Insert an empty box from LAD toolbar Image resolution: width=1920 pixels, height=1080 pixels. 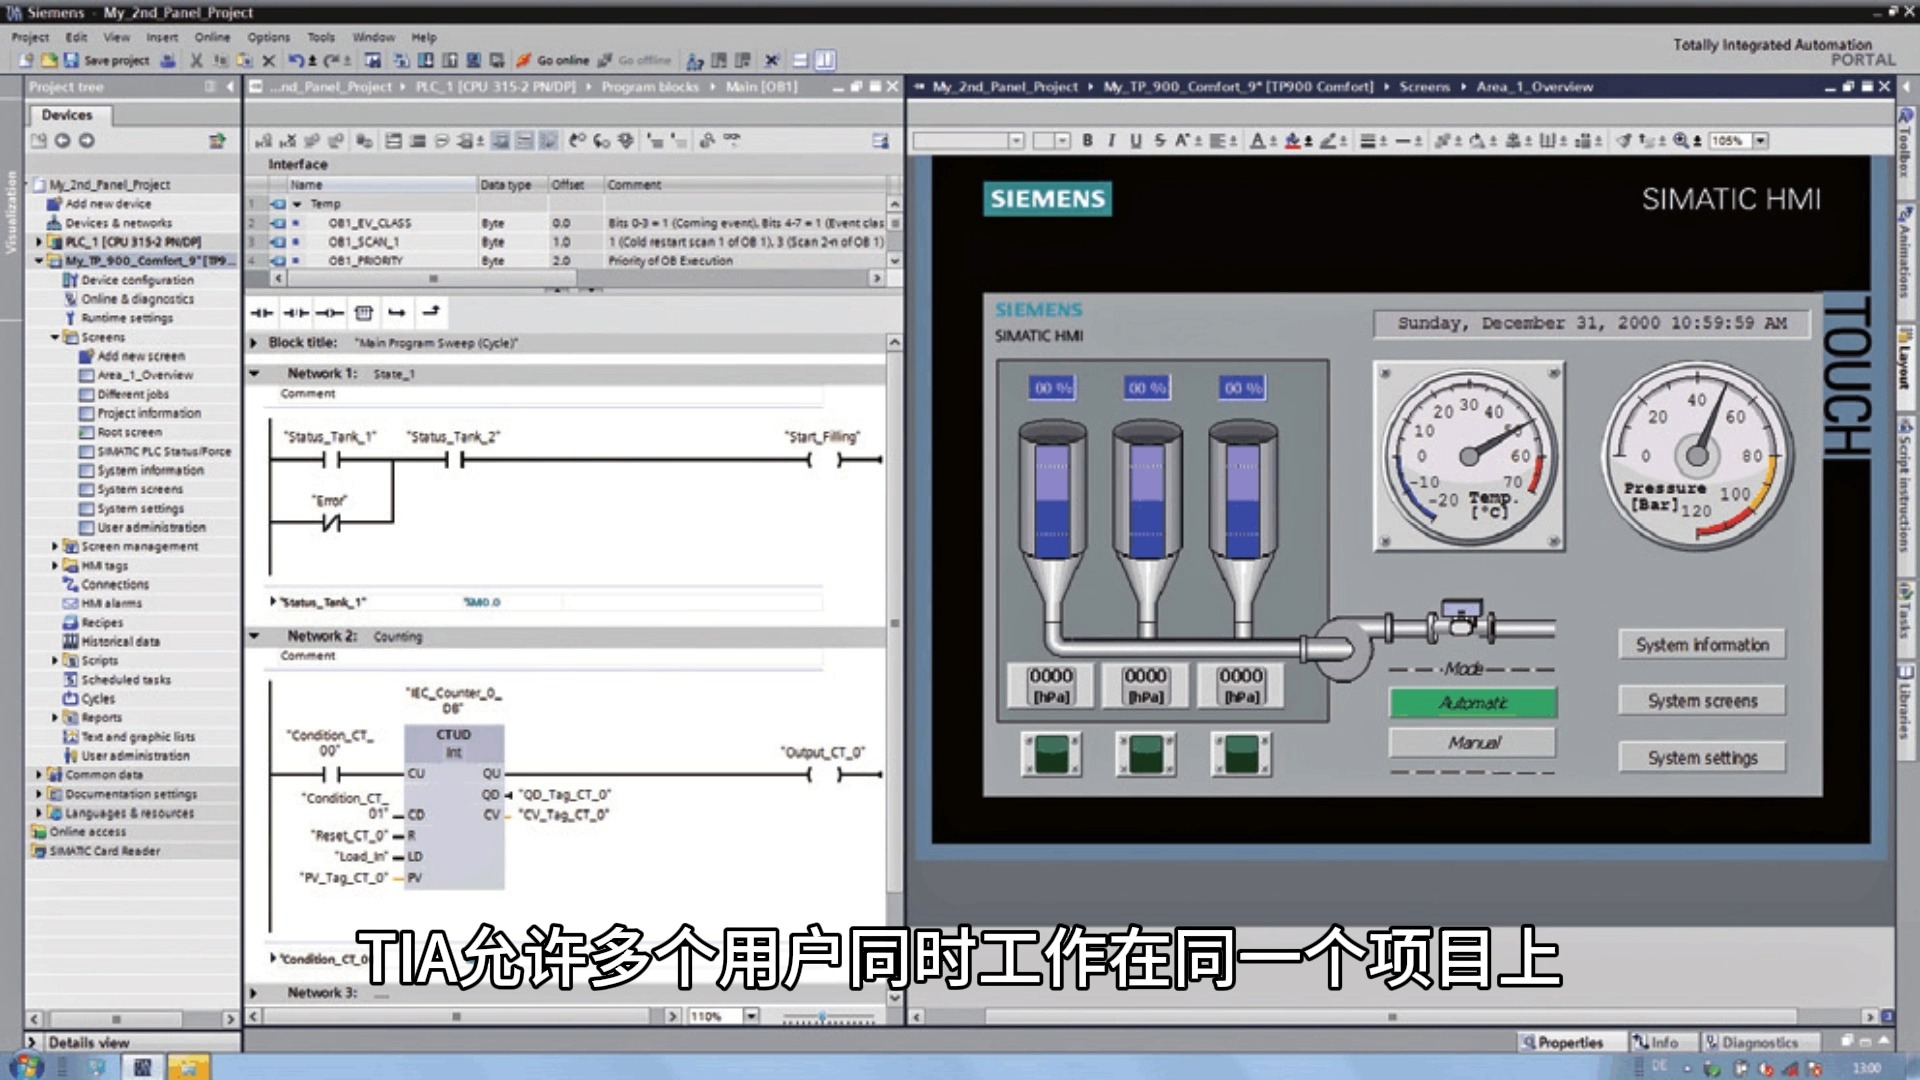(x=364, y=313)
